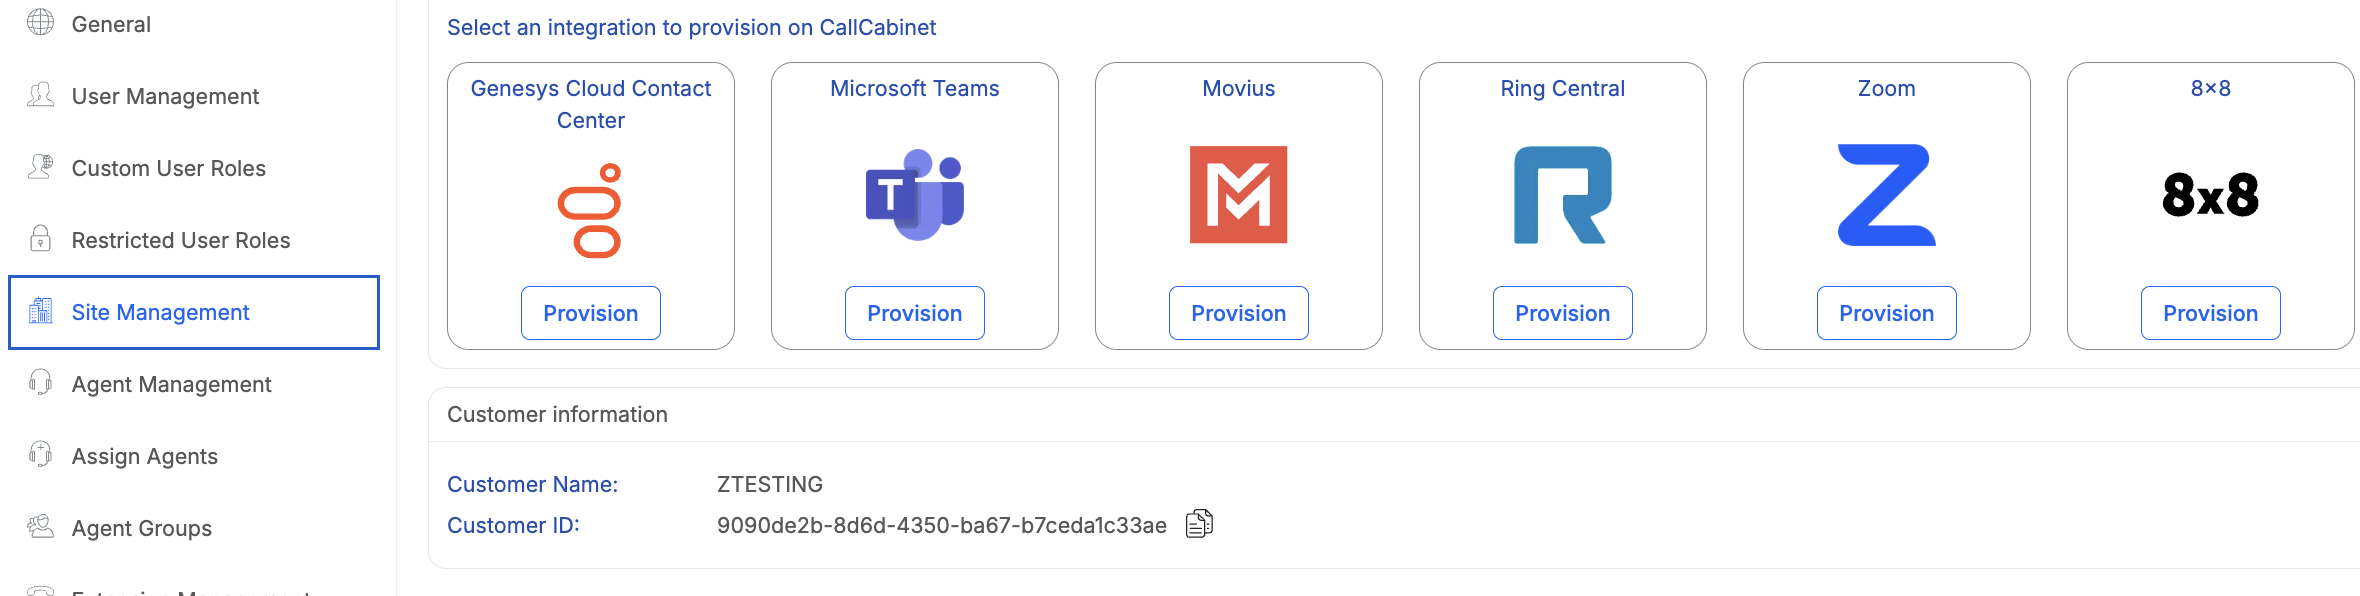The image size is (2360, 596).
Task: Provision the Genesys Cloud Contact Center integration
Action: pos(590,313)
